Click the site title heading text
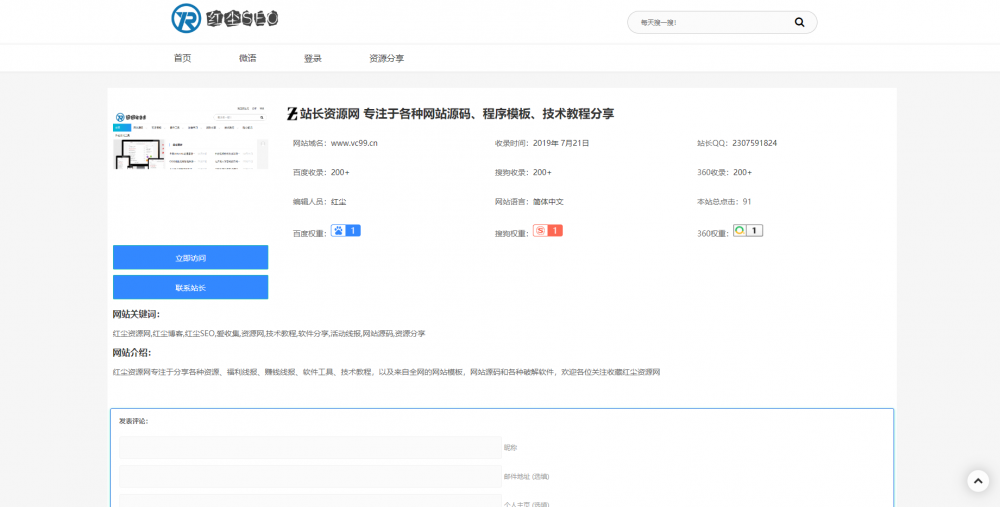 pos(457,114)
